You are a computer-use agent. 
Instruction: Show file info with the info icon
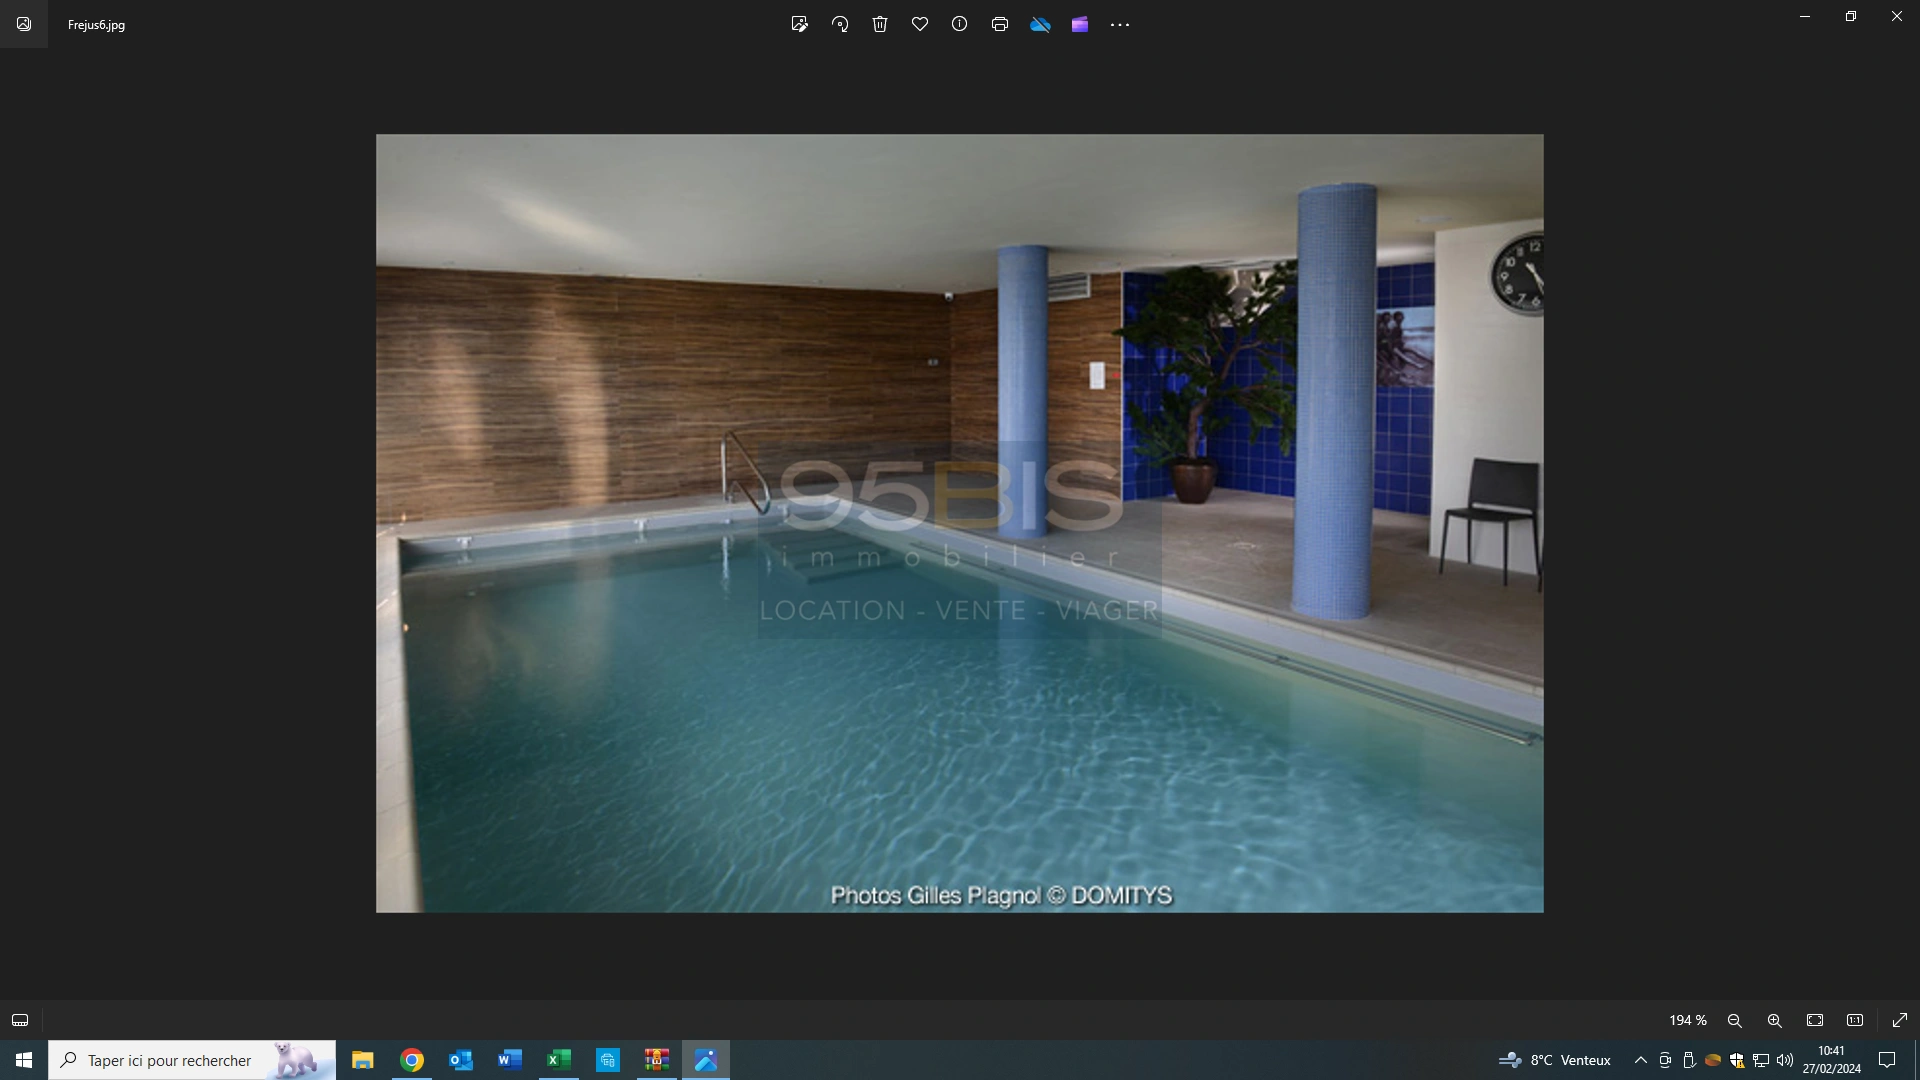(960, 24)
